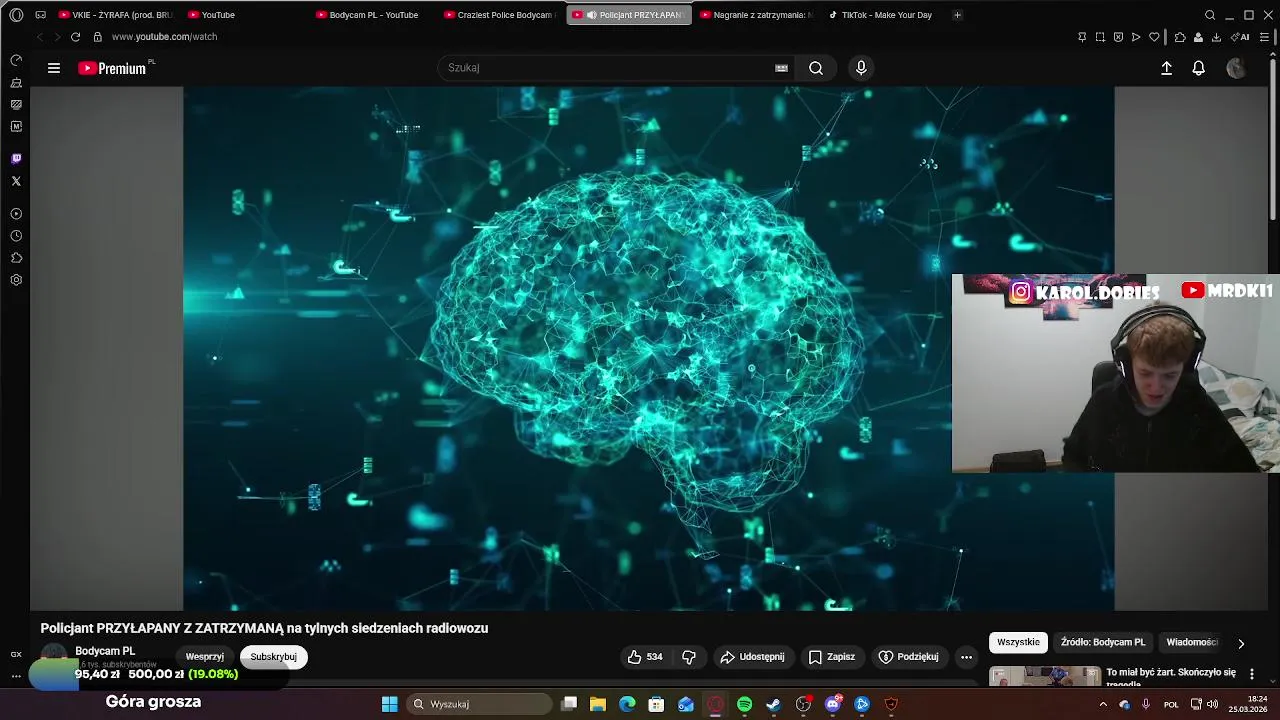
Task: Dislike the video
Action: [689, 657]
